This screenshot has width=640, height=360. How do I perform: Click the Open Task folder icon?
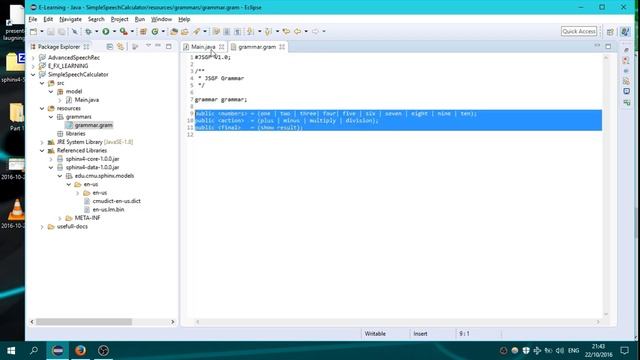pyautogui.click(x=185, y=31)
